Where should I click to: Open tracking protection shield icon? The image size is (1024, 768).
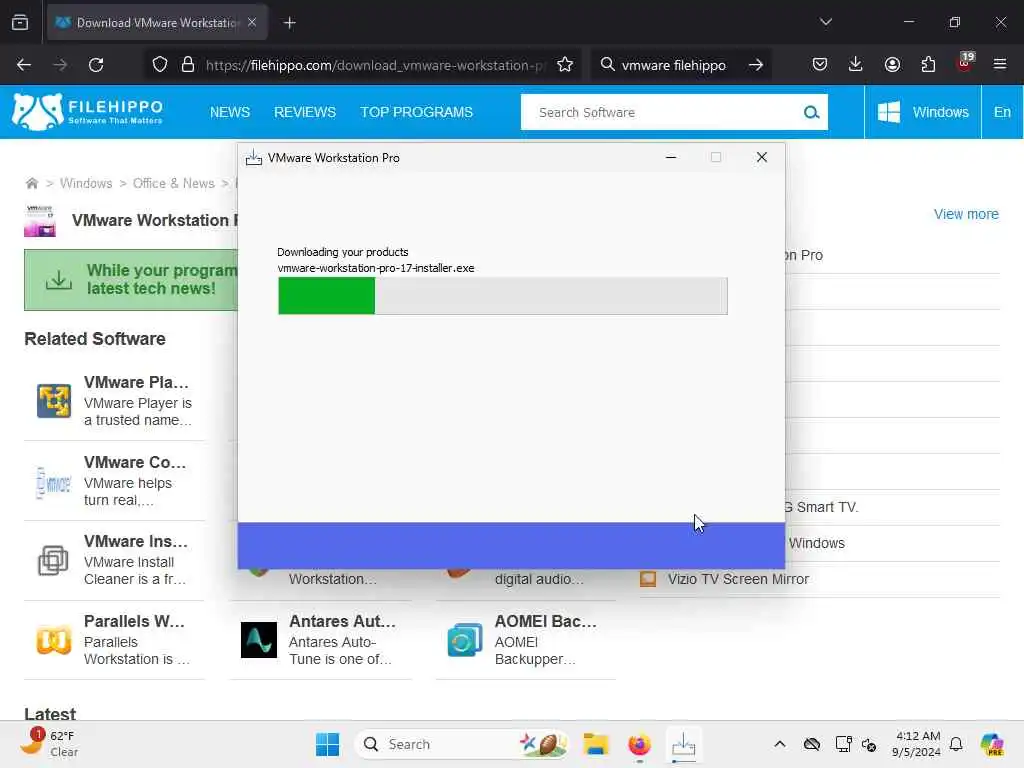[x=160, y=65]
